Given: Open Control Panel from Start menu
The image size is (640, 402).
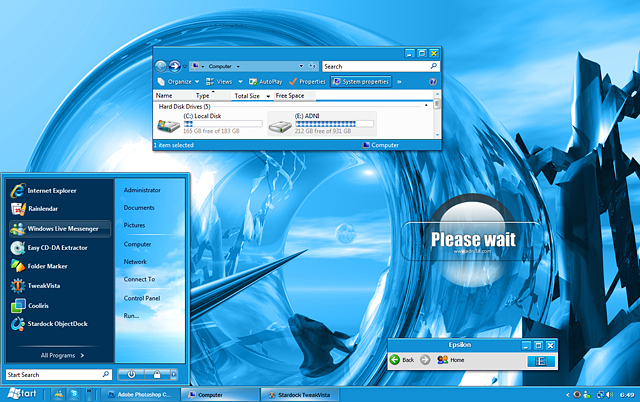Looking at the screenshot, I should 142,298.
